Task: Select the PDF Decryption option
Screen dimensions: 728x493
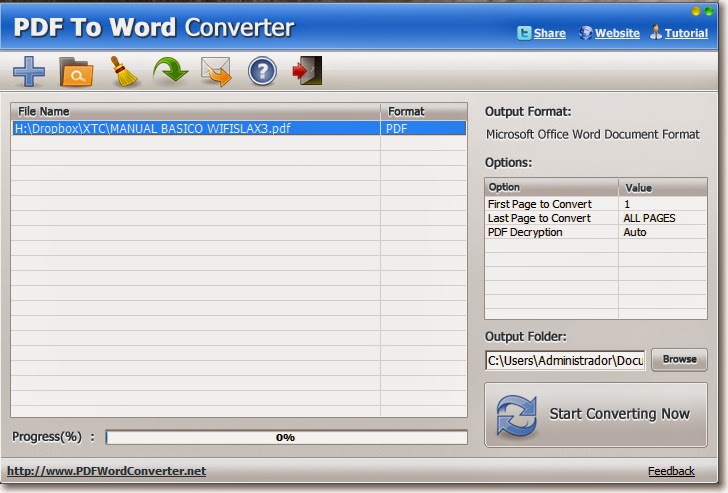Action: 525,232
